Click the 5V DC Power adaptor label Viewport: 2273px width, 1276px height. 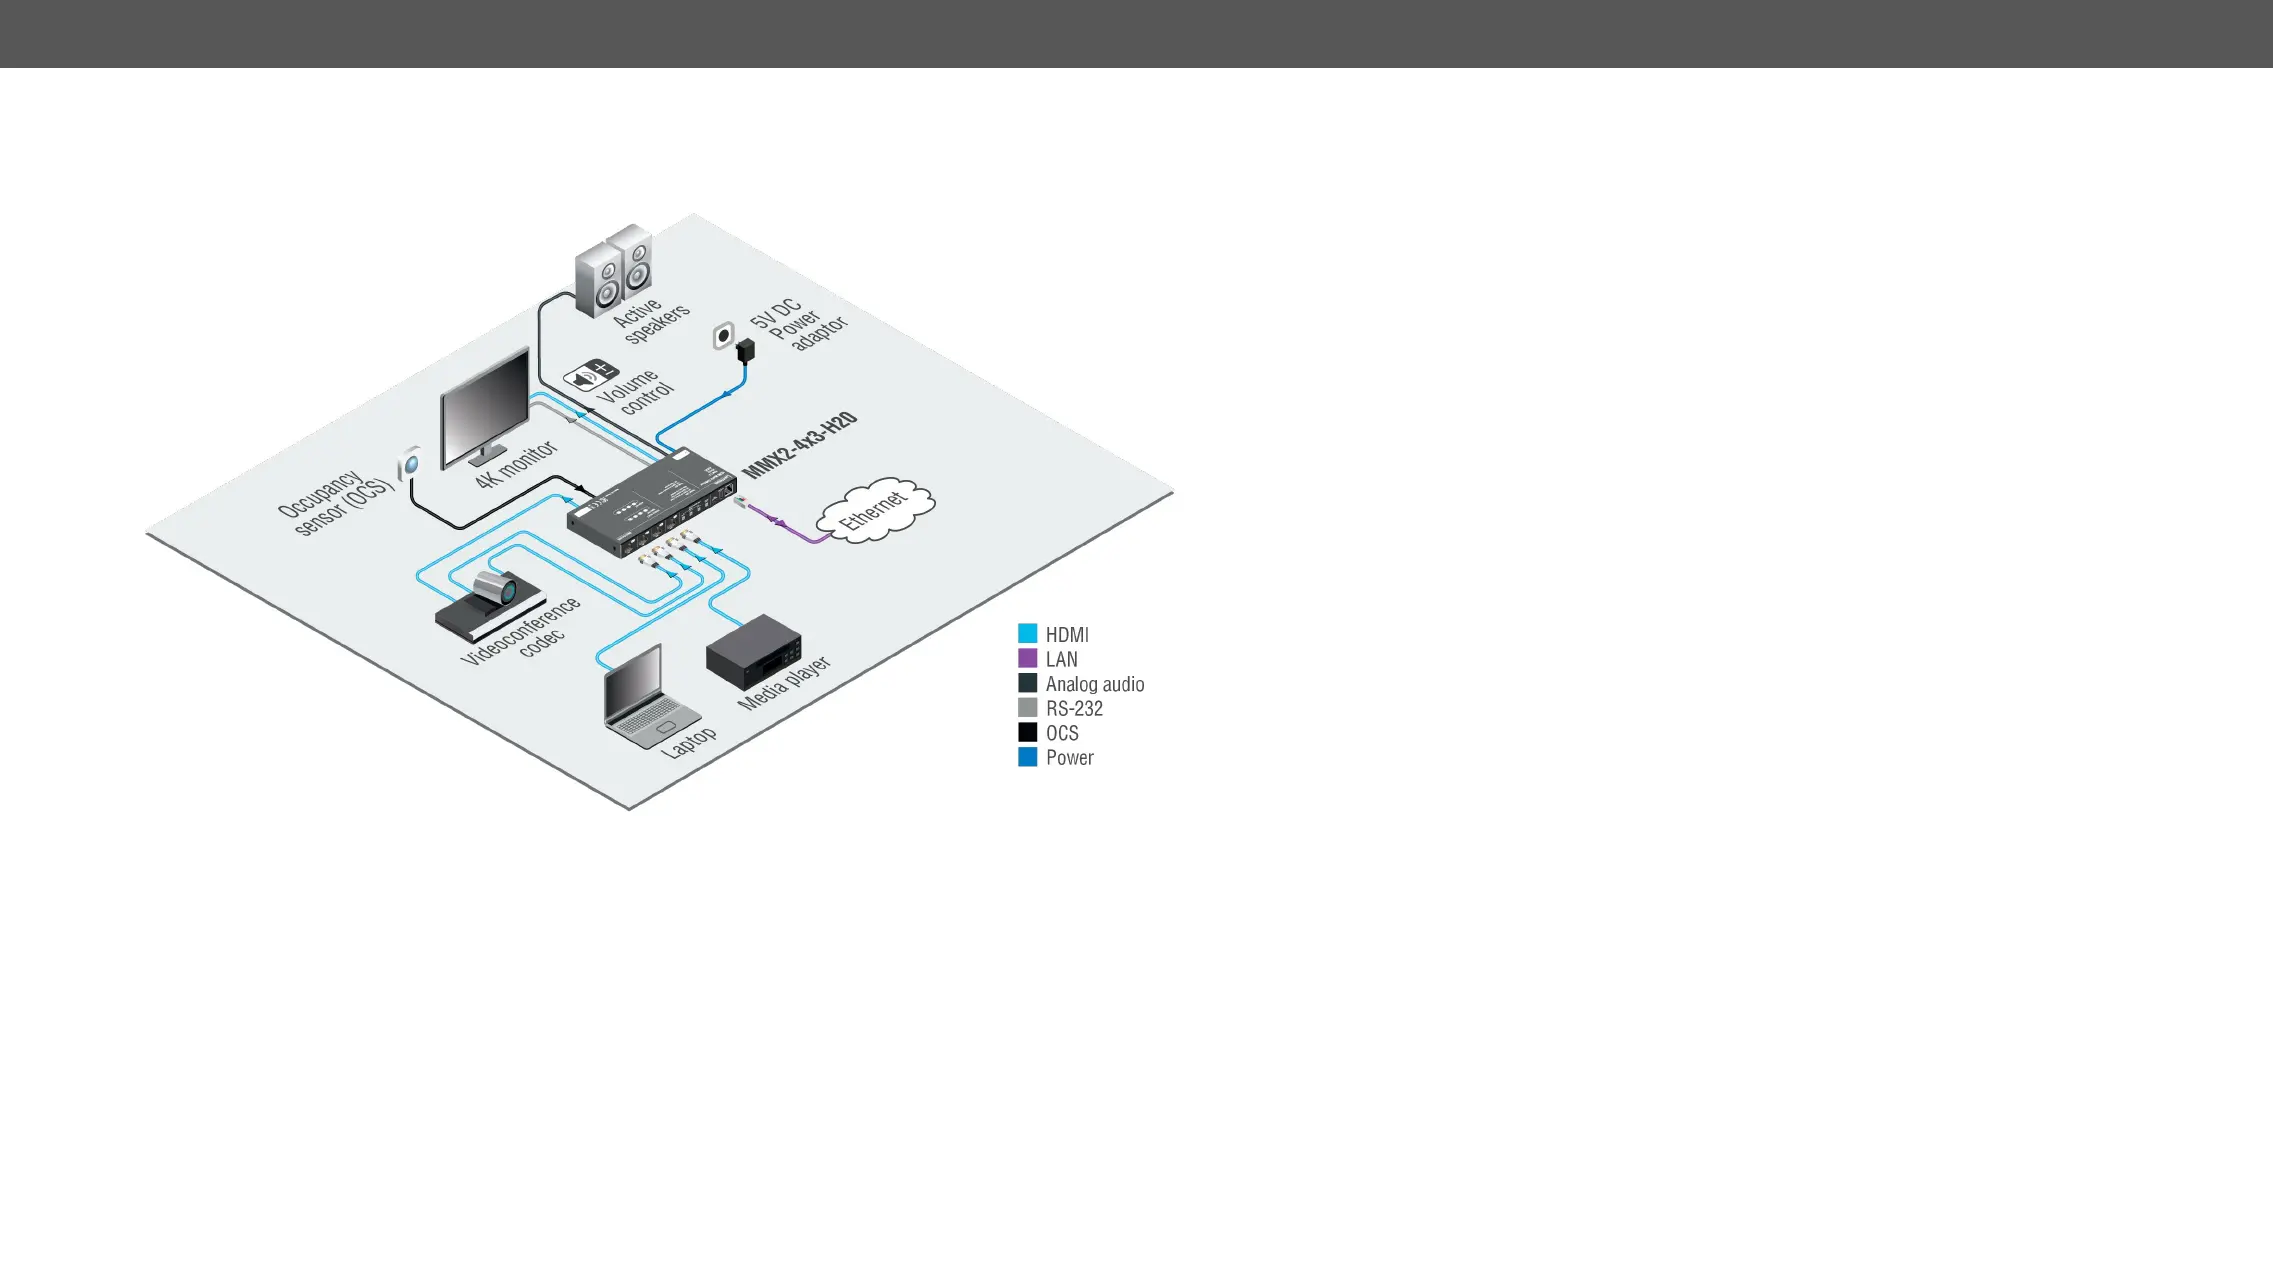(799, 324)
